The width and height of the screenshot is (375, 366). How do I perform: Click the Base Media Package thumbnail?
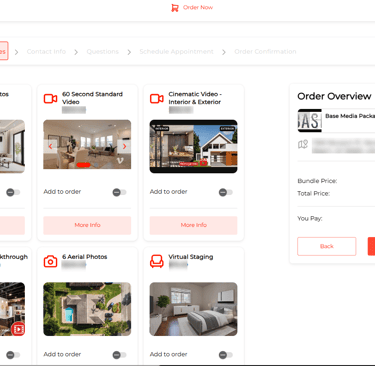pyautogui.click(x=310, y=120)
